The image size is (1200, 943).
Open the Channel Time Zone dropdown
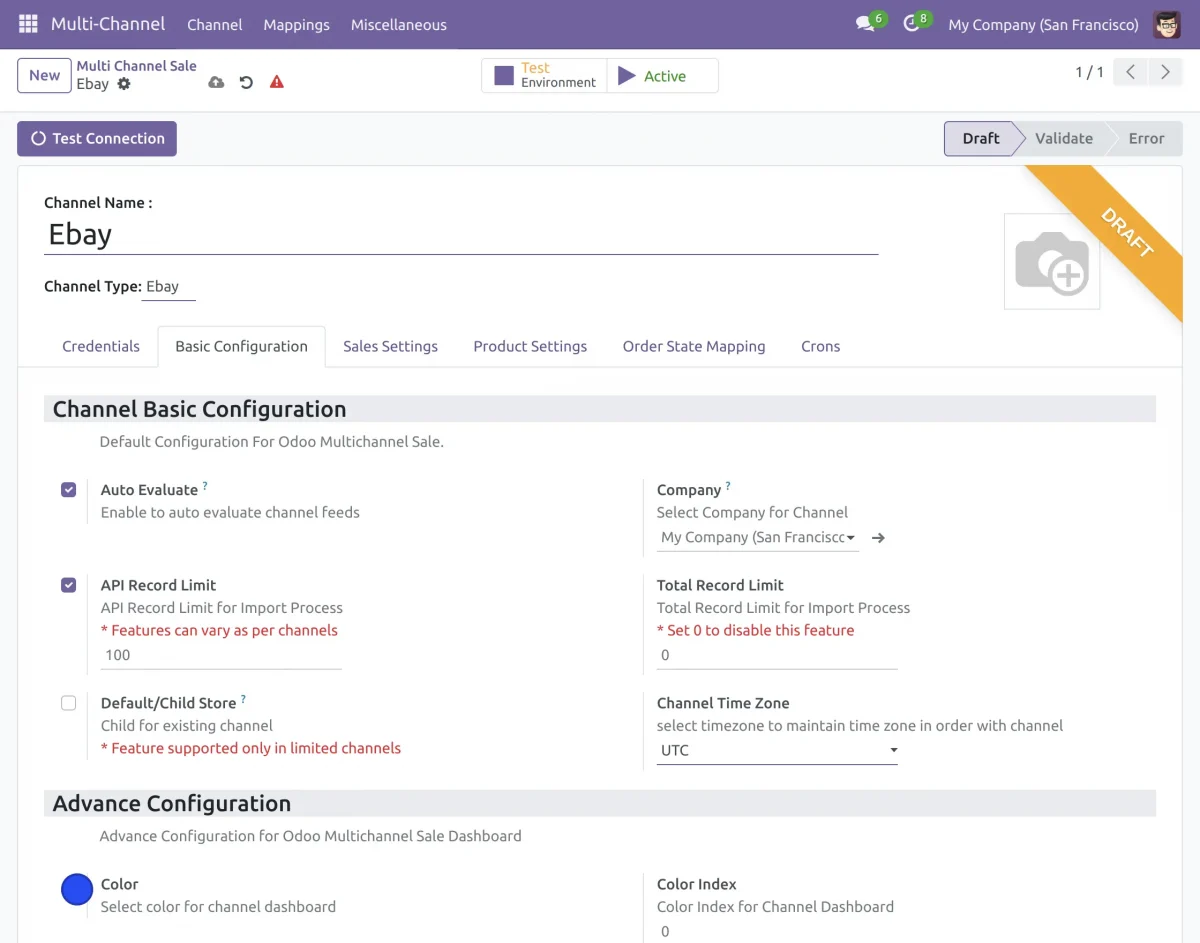777,751
